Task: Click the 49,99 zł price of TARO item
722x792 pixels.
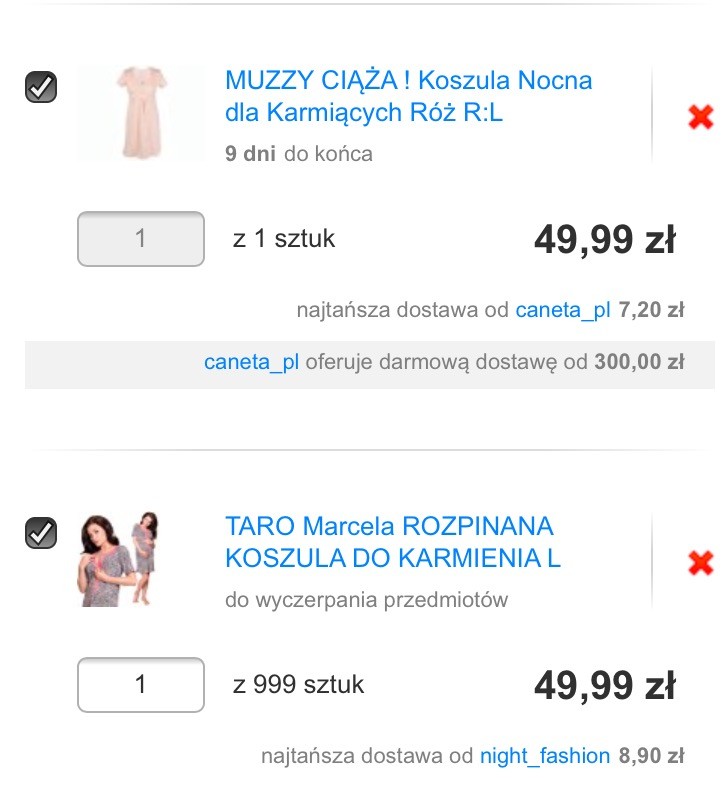Action: 604,686
